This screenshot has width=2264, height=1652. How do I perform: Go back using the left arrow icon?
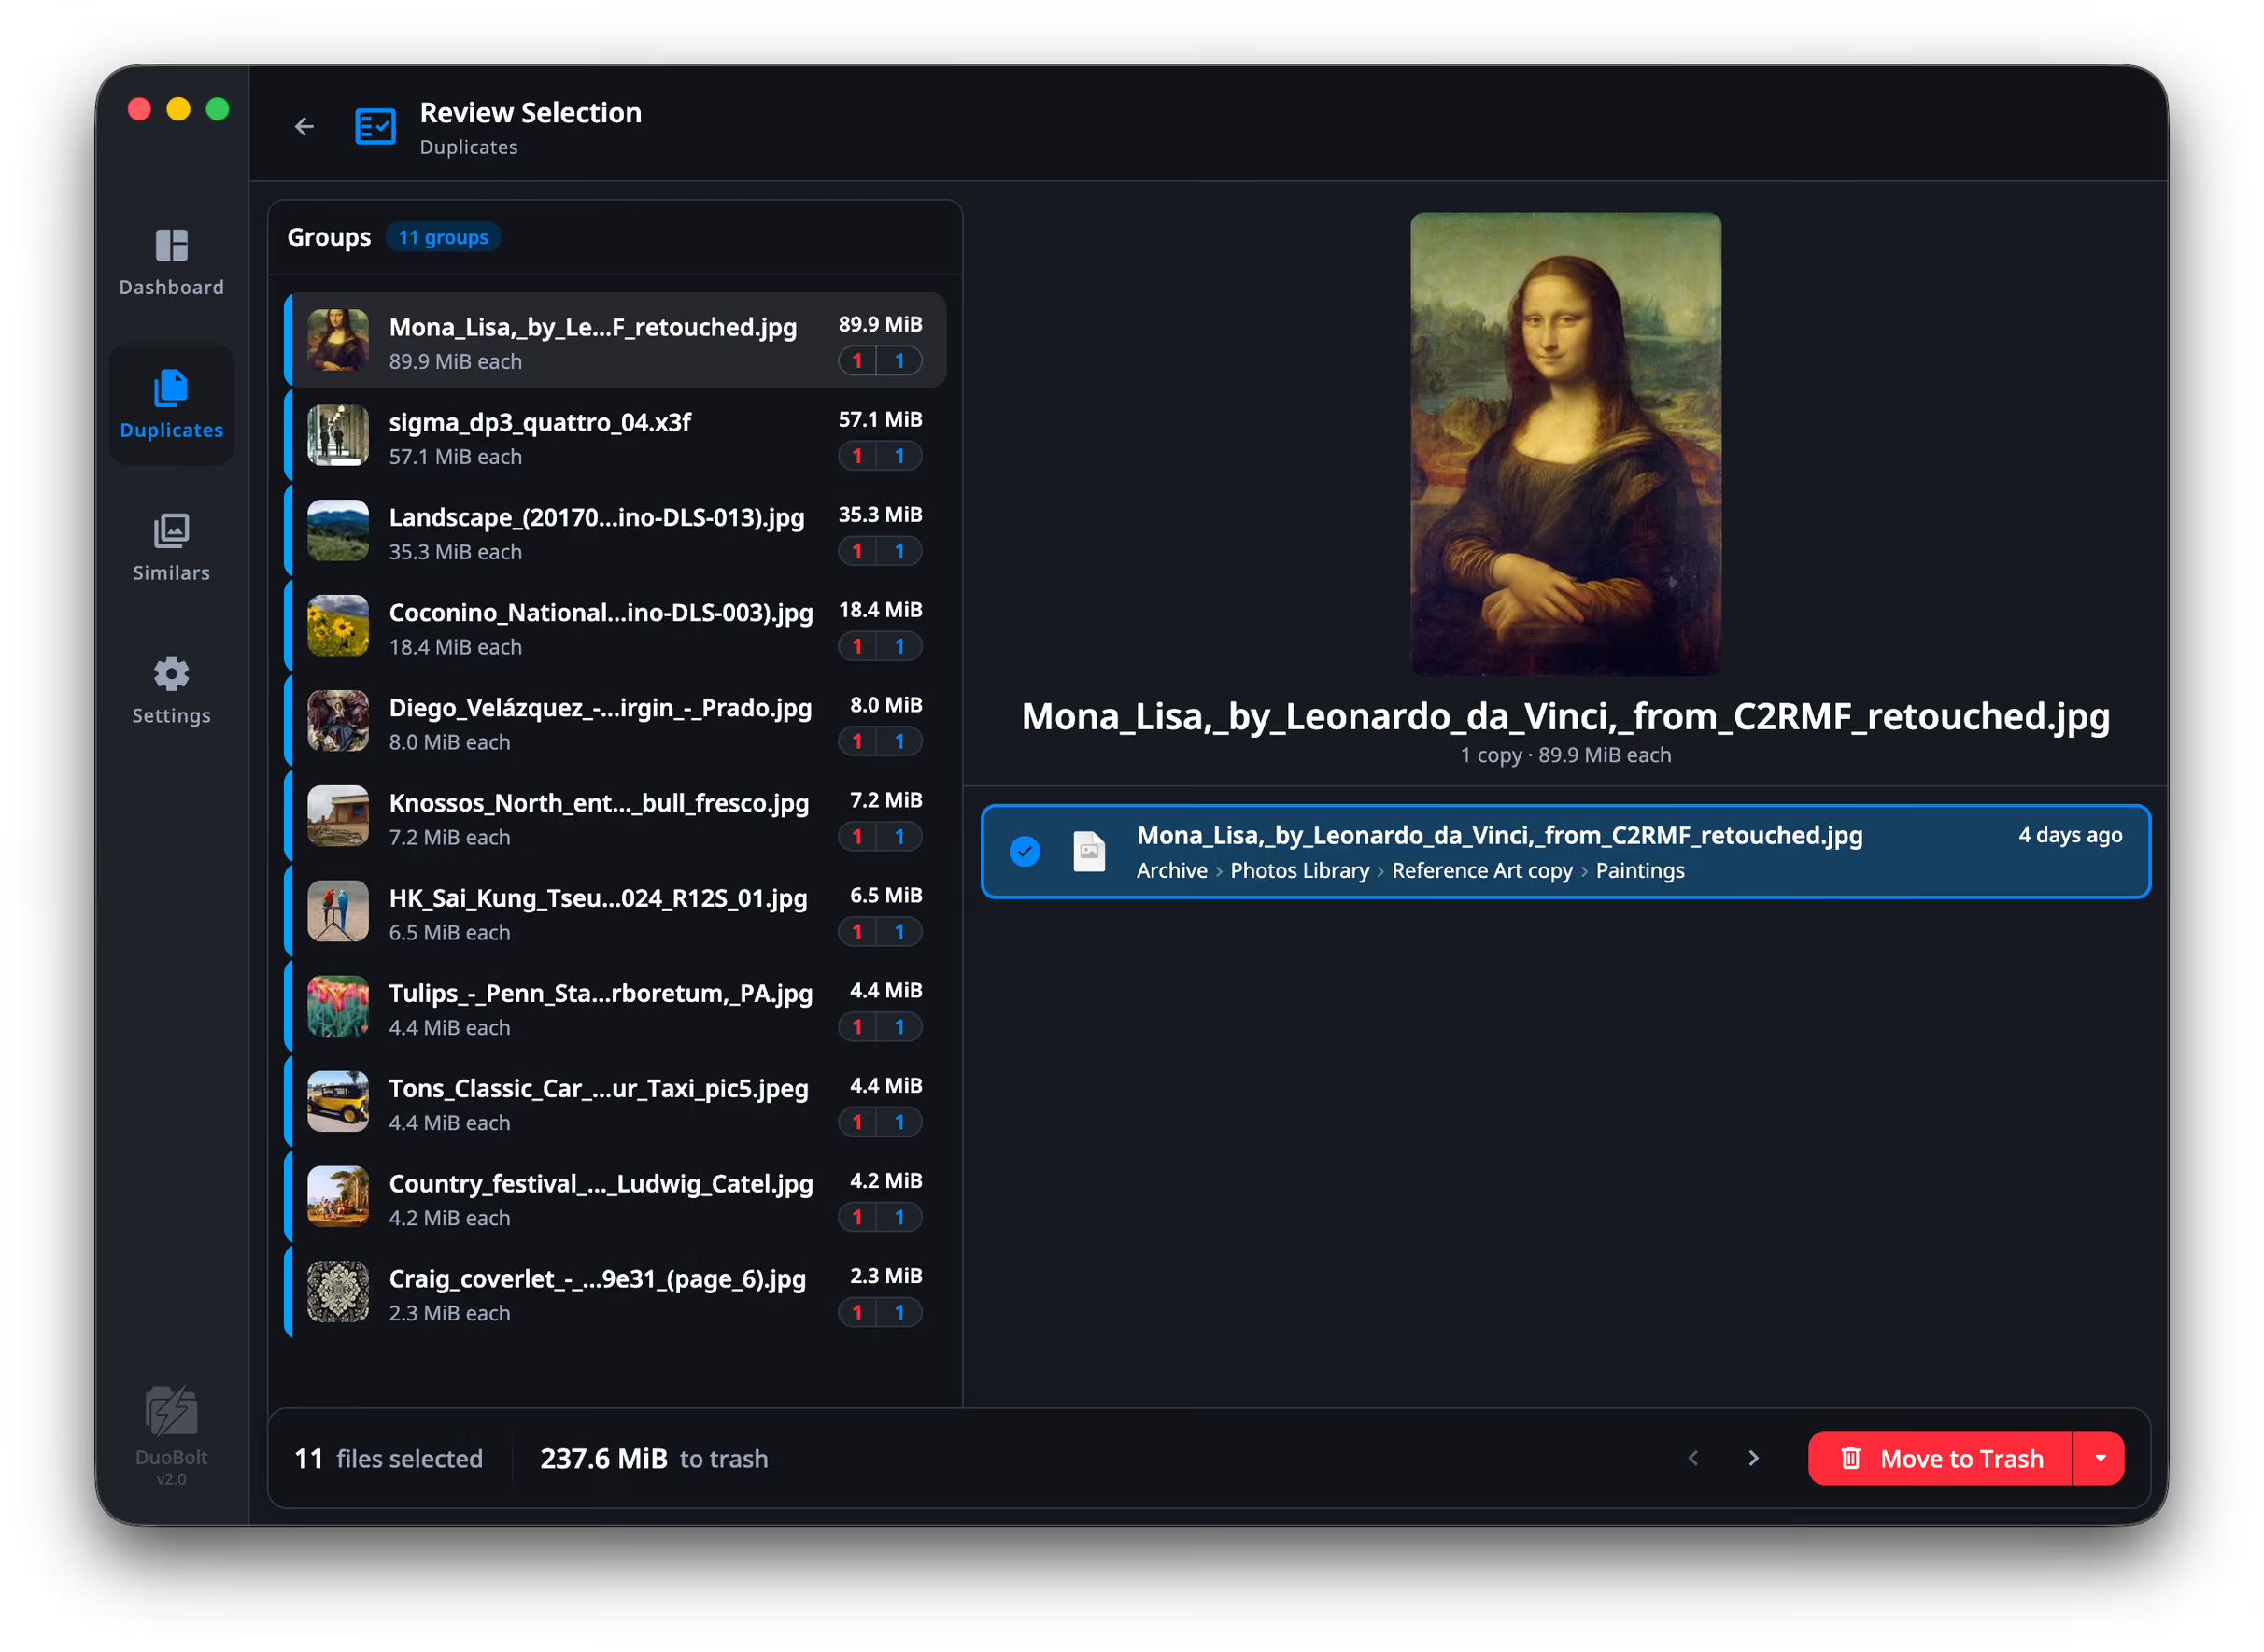[x=304, y=127]
